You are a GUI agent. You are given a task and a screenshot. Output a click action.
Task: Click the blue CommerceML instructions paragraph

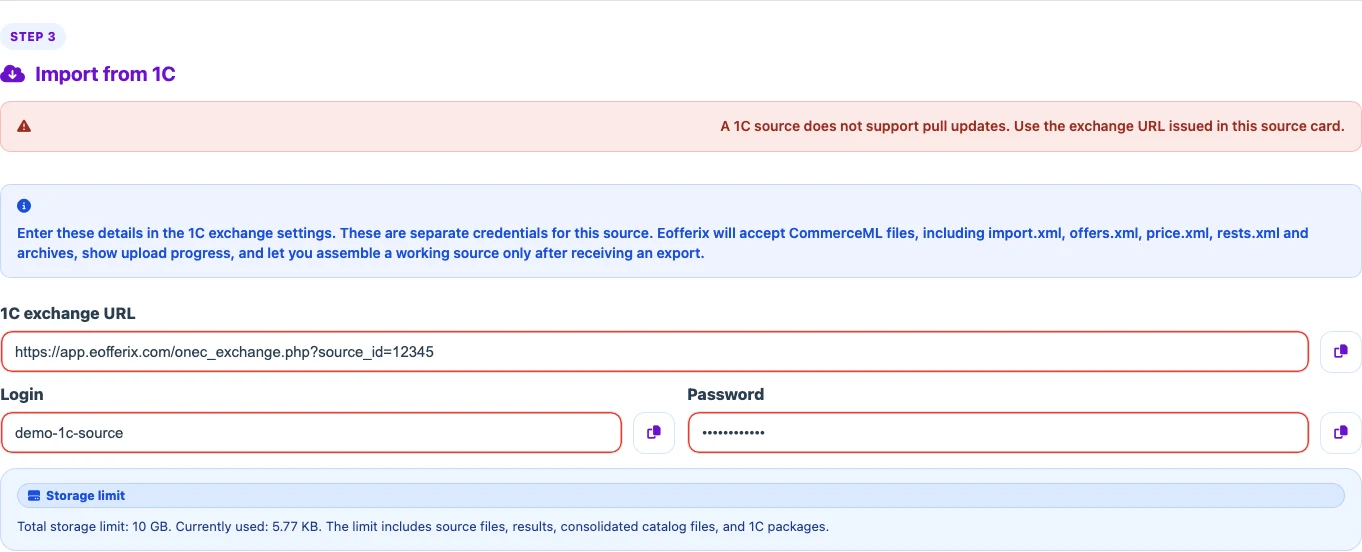pyautogui.click(x=663, y=243)
